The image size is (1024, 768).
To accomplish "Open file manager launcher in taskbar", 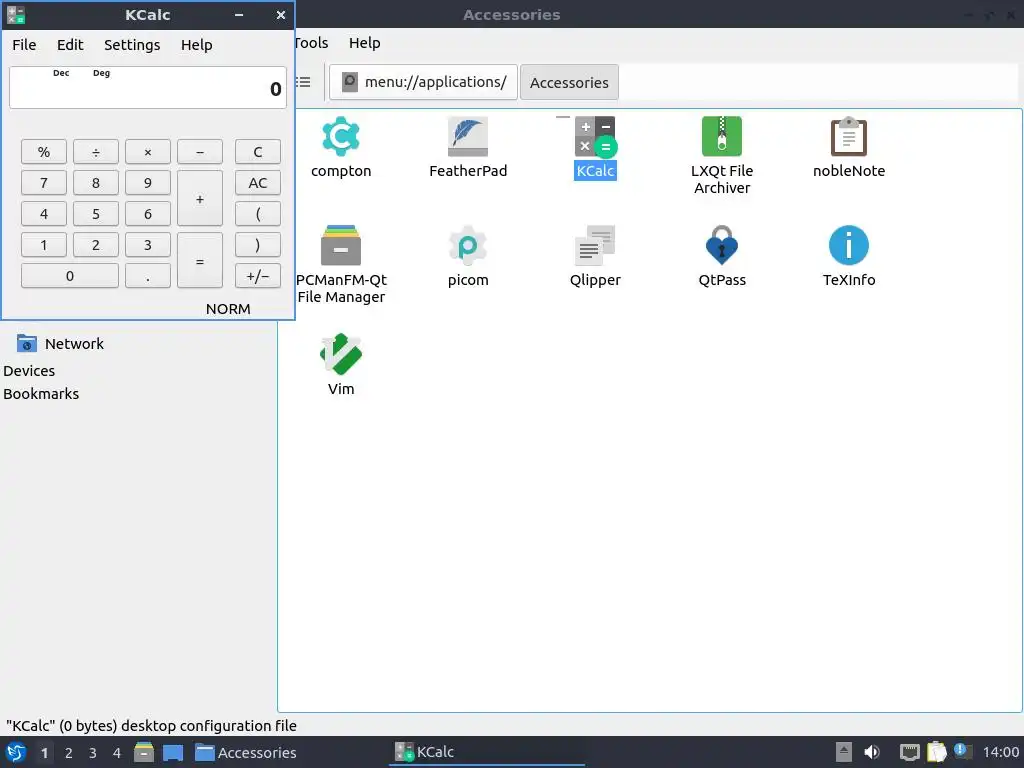I will click(x=144, y=752).
